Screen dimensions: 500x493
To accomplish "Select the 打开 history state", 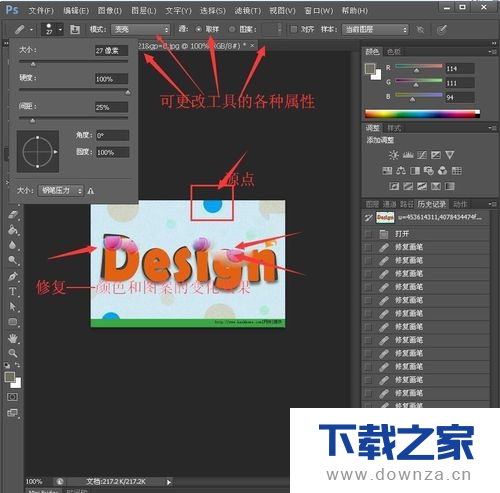I will pos(426,234).
